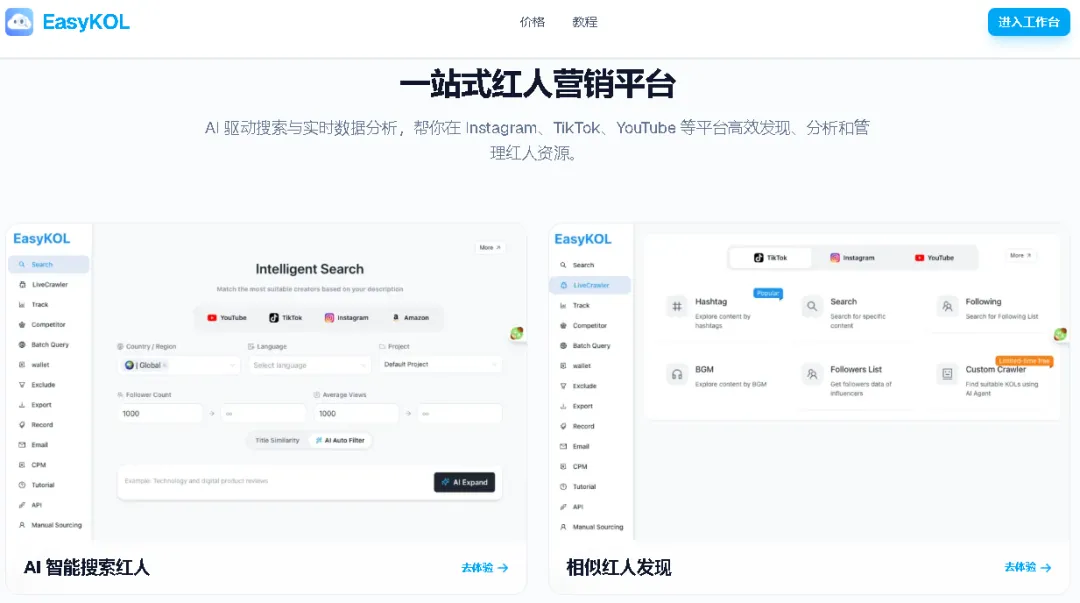Select Amazon tab in Intelligent Search card
Image resolution: width=1080 pixels, height=603 pixels.
[x=411, y=318]
